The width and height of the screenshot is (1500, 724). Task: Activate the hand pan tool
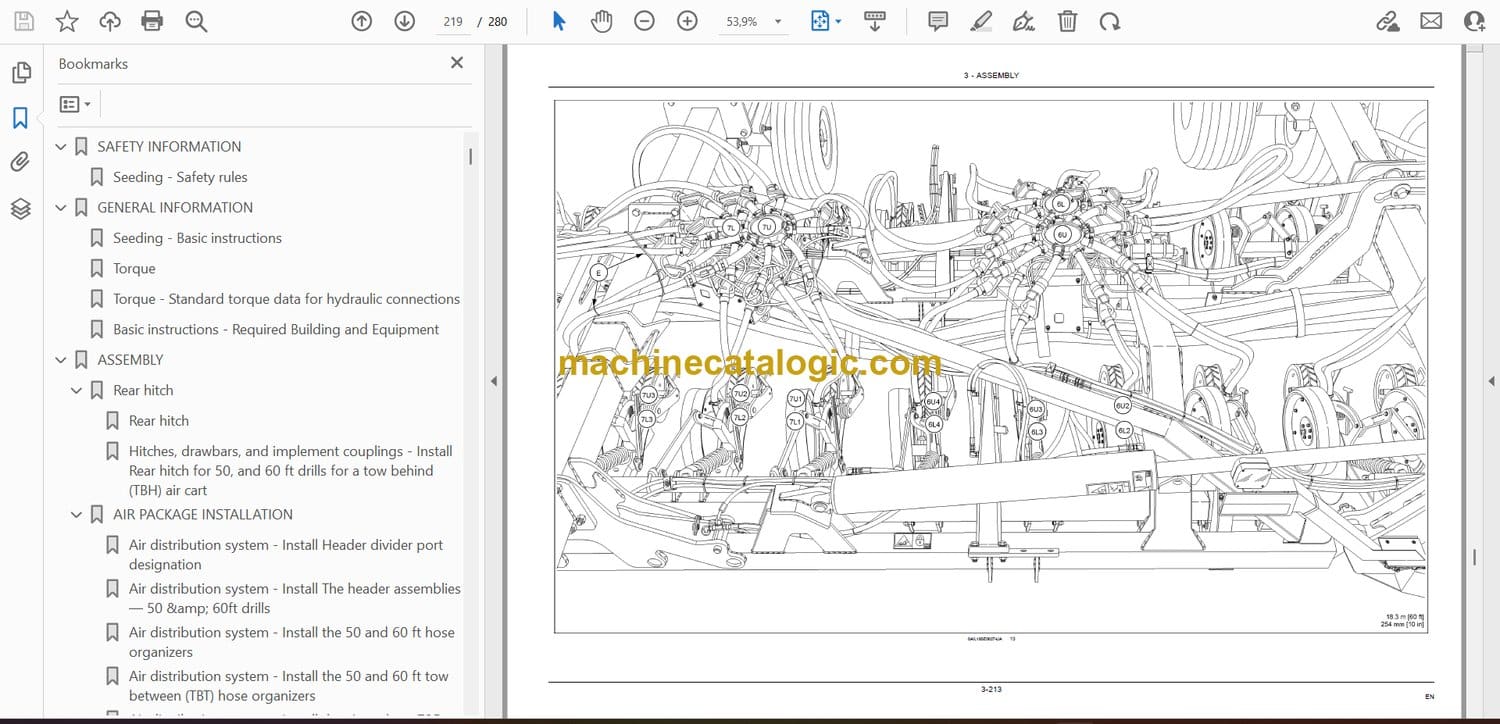tap(601, 21)
